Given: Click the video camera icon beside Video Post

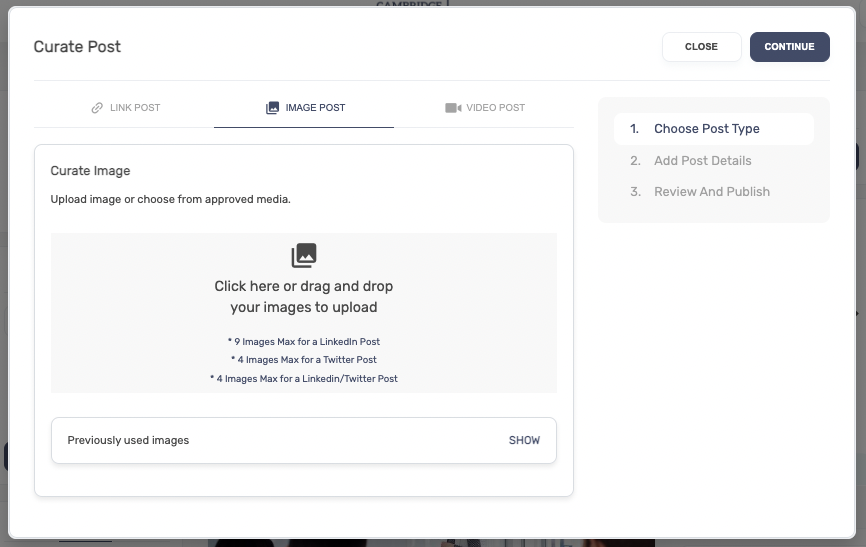Looking at the screenshot, I should pyautogui.click(x=453, y=108).
